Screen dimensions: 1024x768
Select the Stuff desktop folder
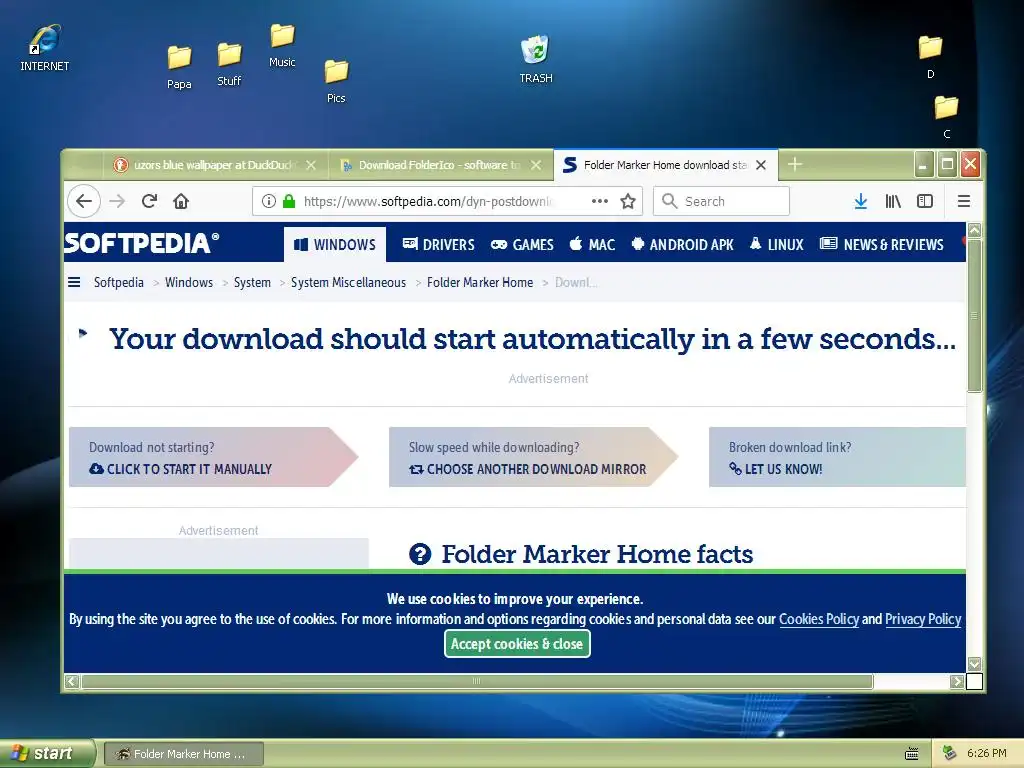[x=229, y=64]
